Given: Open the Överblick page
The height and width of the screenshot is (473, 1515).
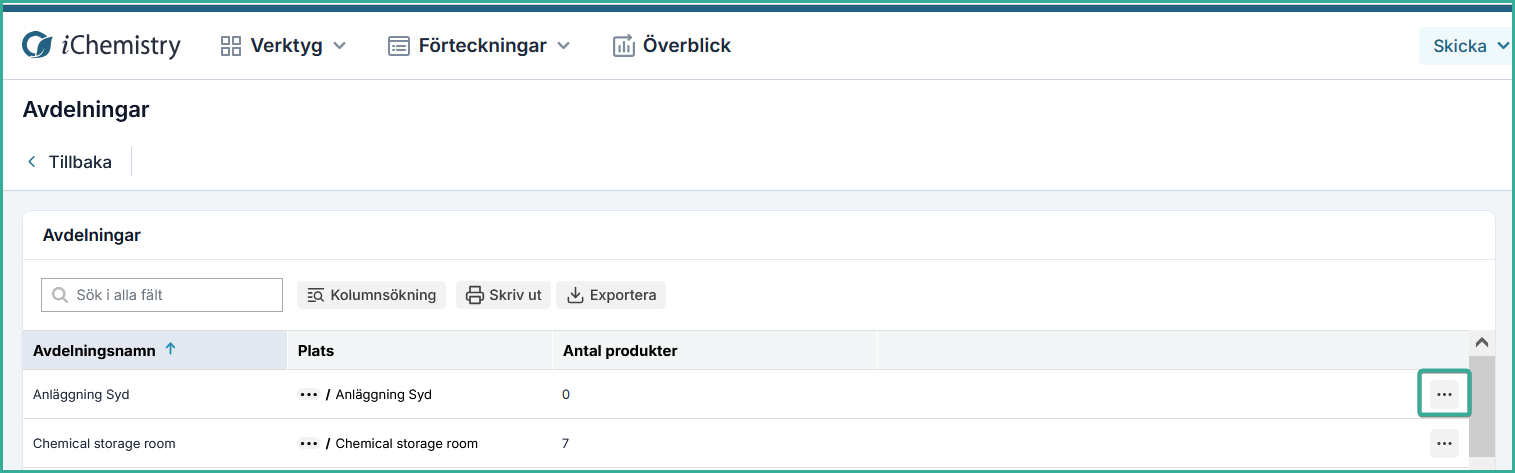Looking at the screenshot, I should (x=672, y=45).
